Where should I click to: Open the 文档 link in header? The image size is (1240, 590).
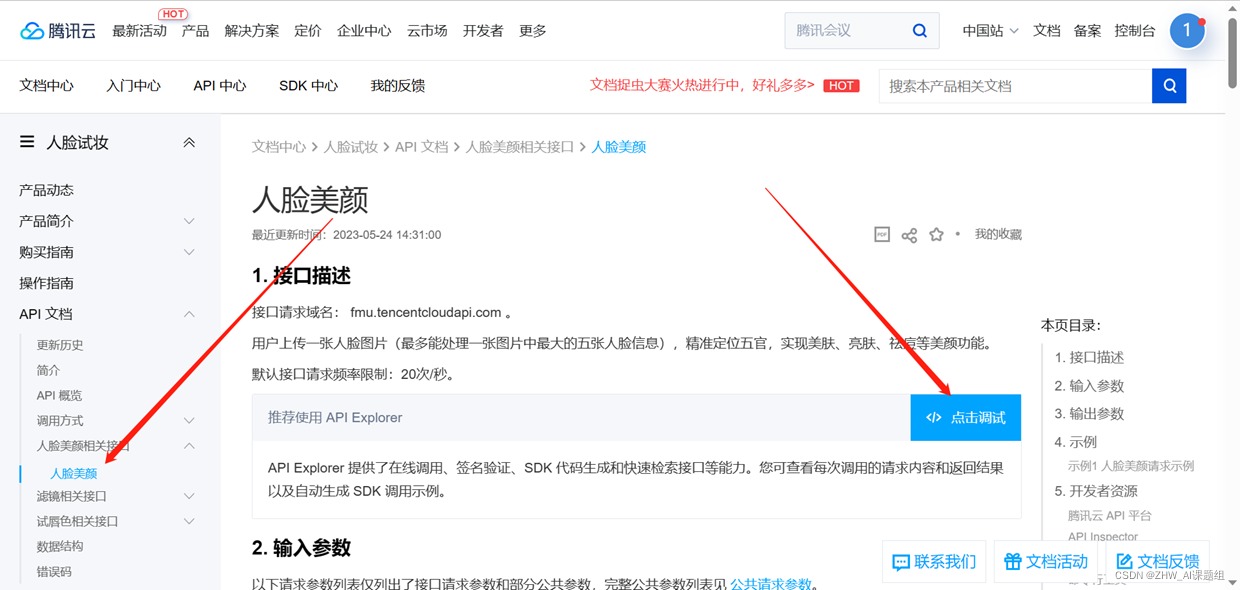click(1047, 31)
